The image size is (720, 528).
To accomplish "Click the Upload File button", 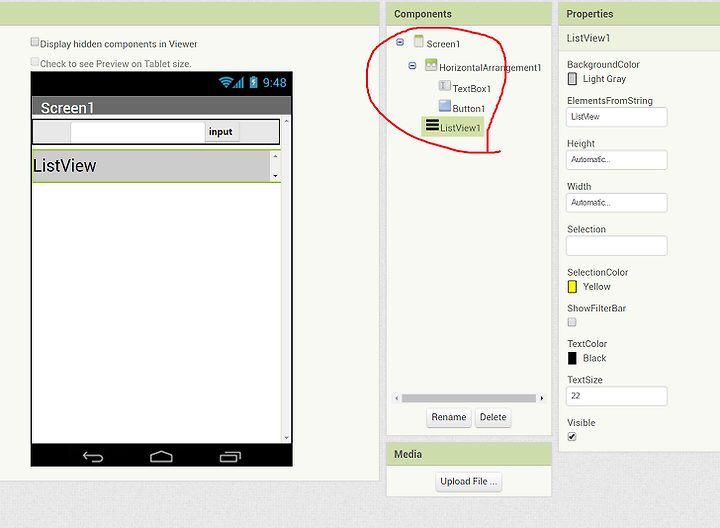I will pos(468,481).
